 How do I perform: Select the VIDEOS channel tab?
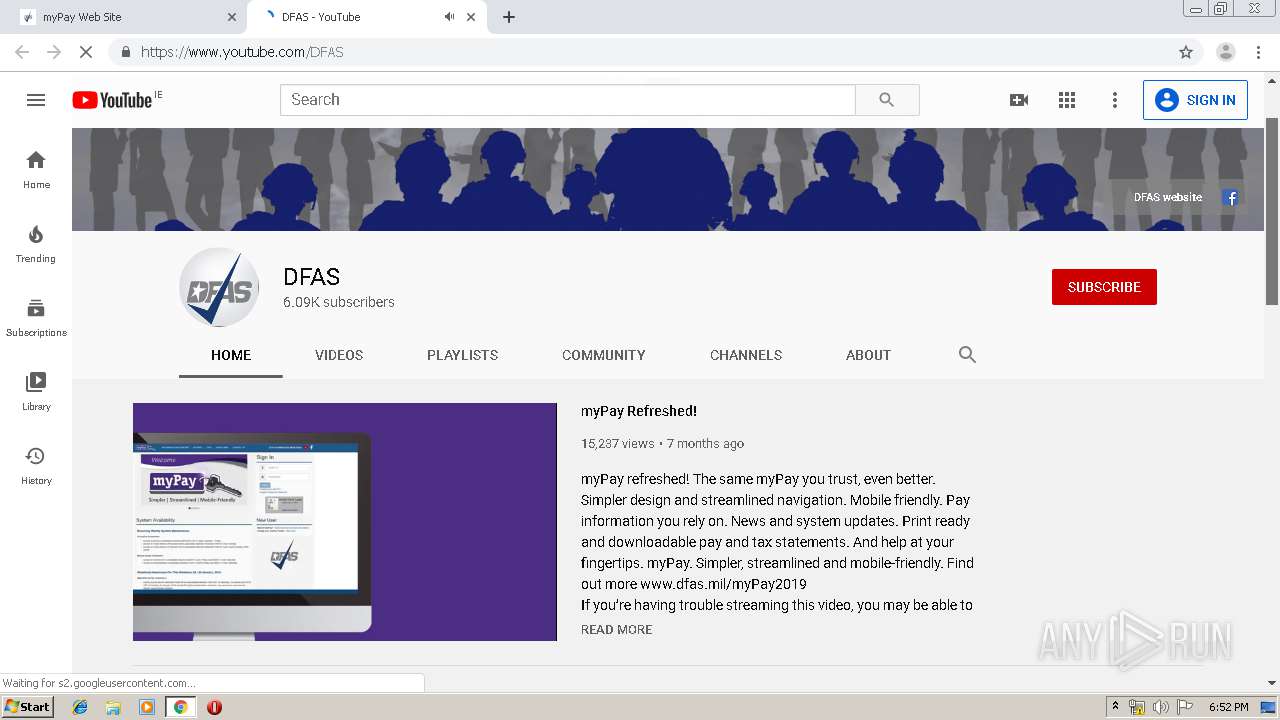339,355
